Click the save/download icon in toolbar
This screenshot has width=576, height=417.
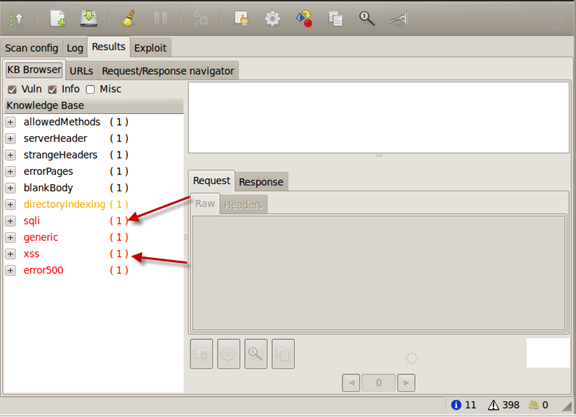click(x=89, y=18)
